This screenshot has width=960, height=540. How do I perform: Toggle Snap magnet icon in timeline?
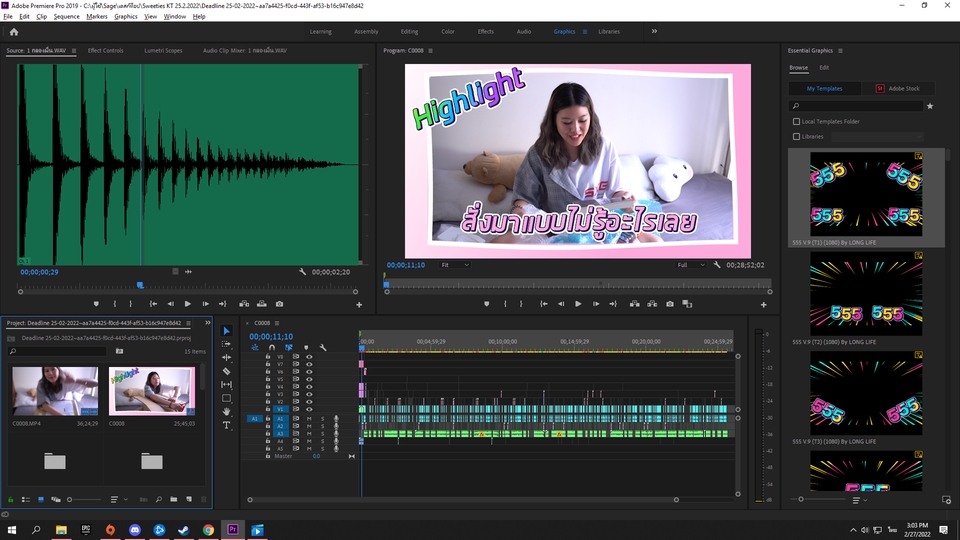coord(272,347)
